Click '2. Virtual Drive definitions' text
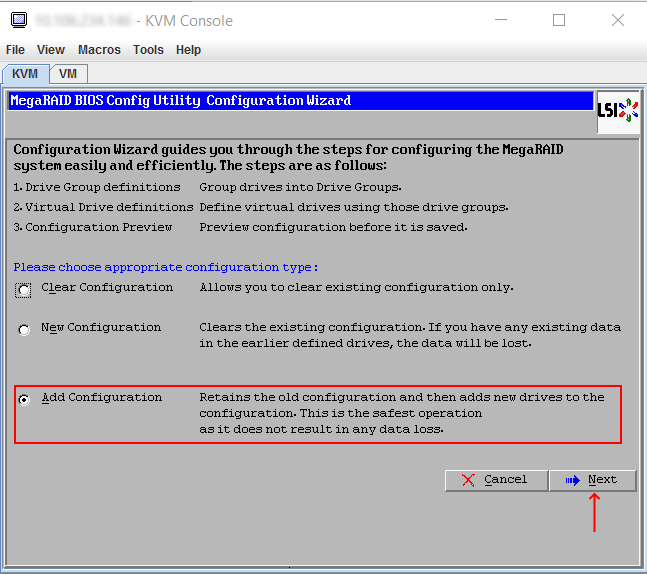The width and height of the screenshot is (647, 574). click(x=103, y=207)
